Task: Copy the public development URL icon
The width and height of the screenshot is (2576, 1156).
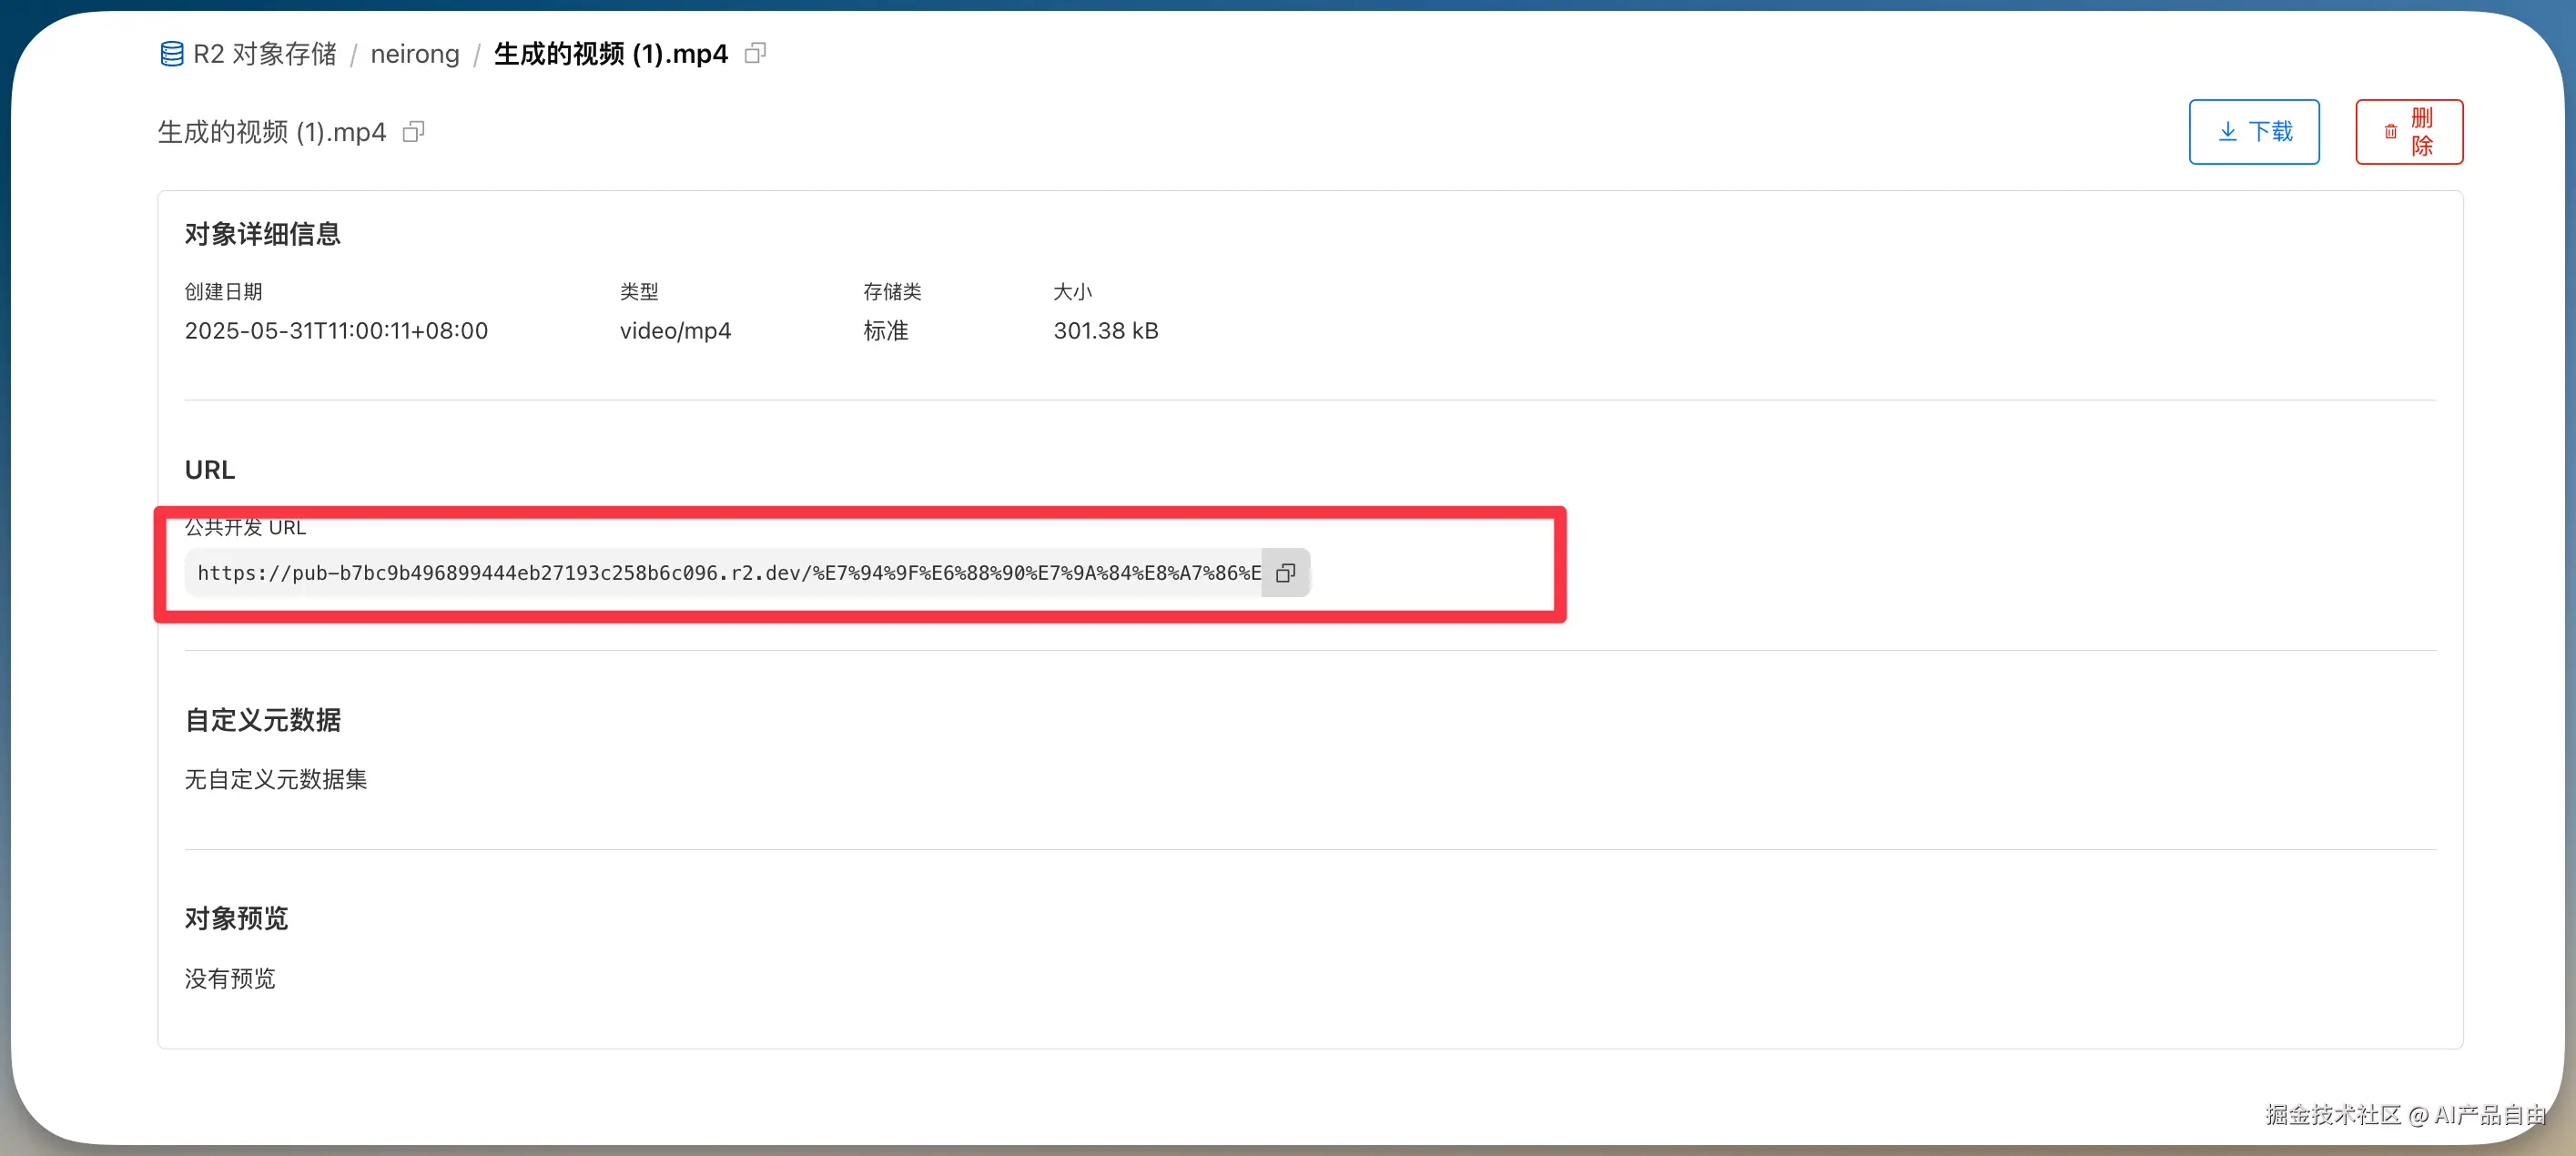Action: coord(1285,573)
